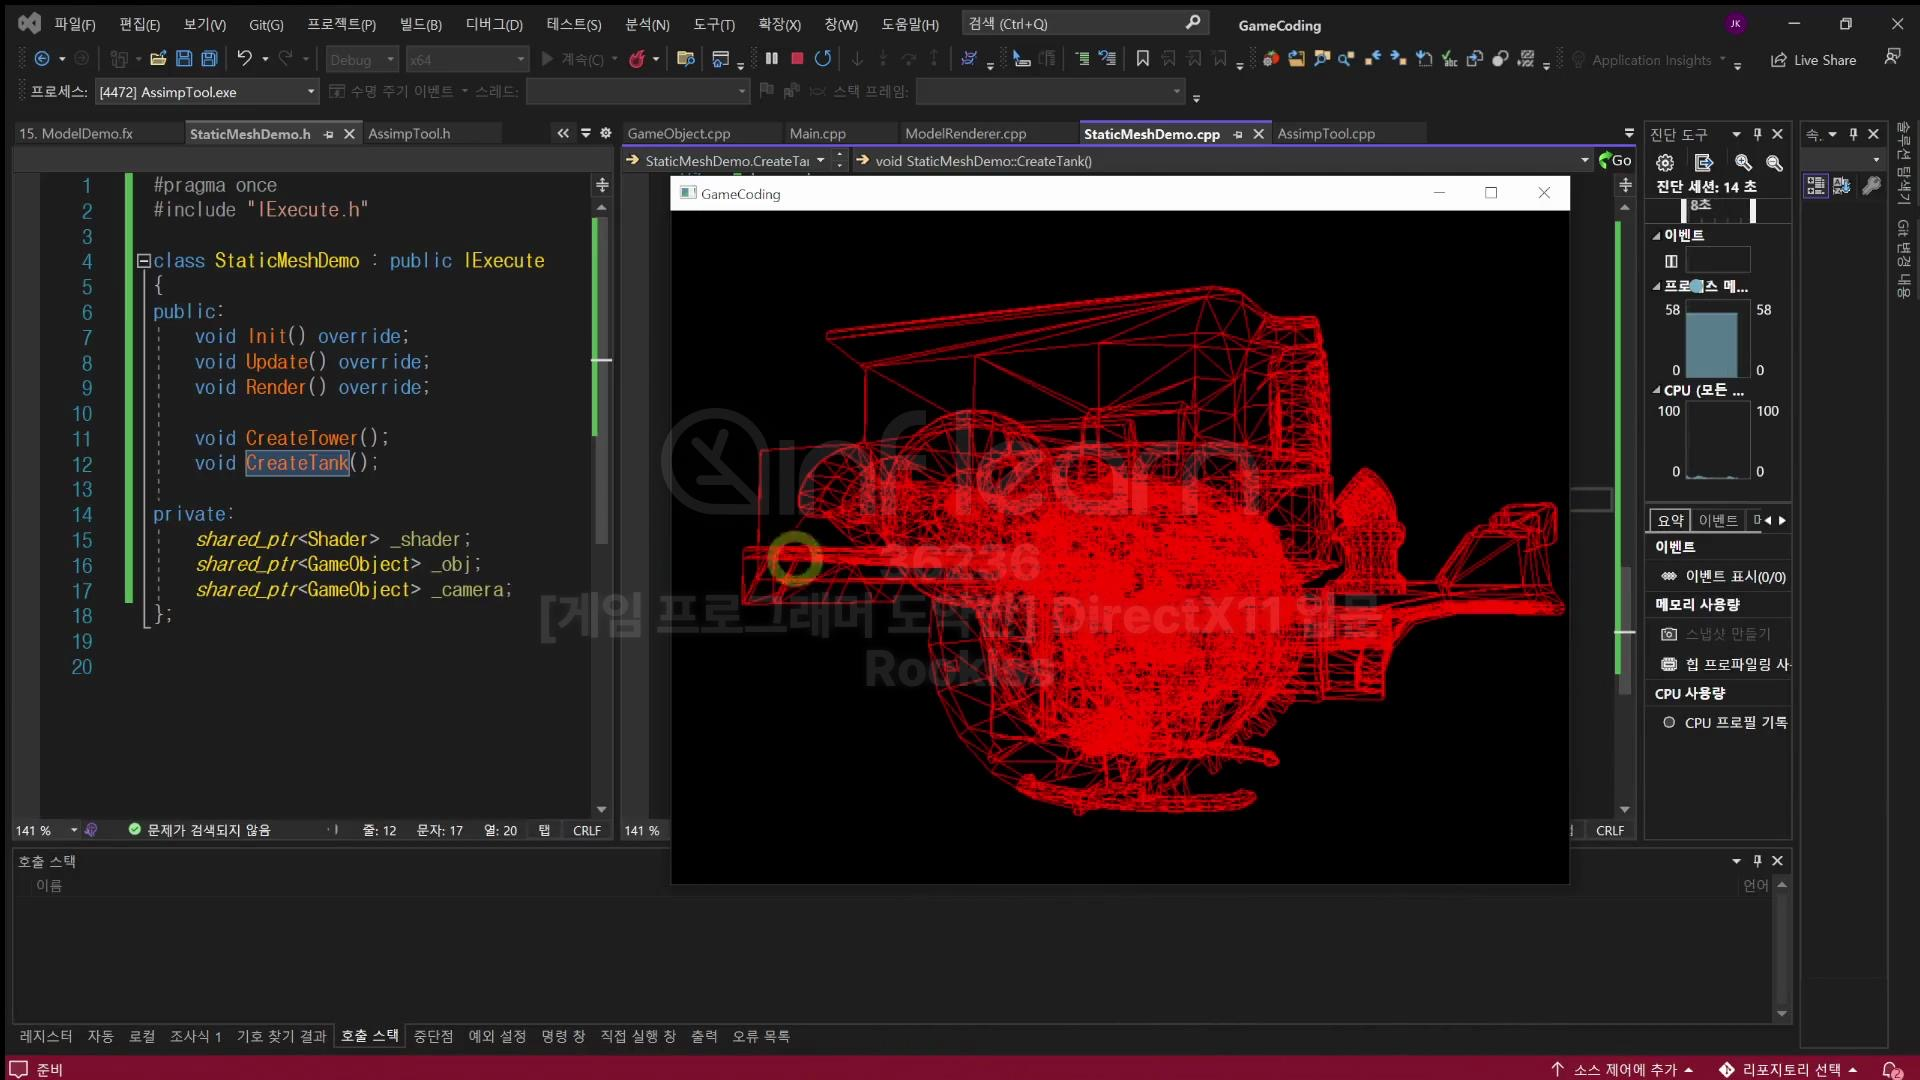Click the Restart debugging circular arrow icon

(823, 59)
